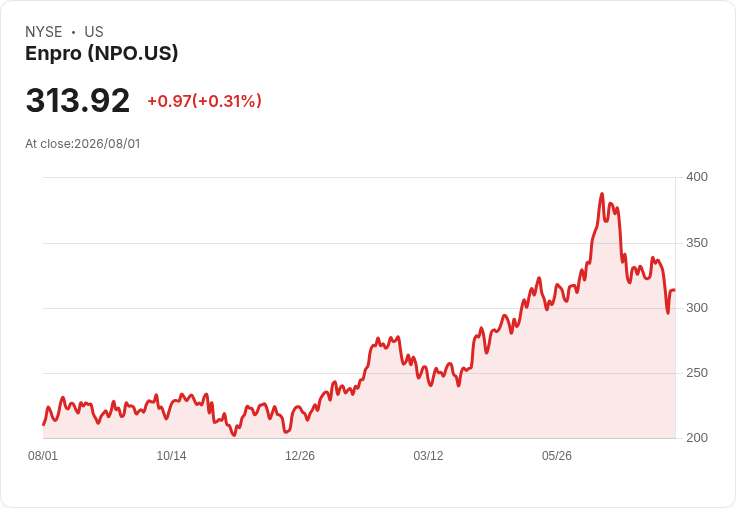Select the 313.92 current price
The width and height of the screenshot is (736, 508).
point(77,100)
